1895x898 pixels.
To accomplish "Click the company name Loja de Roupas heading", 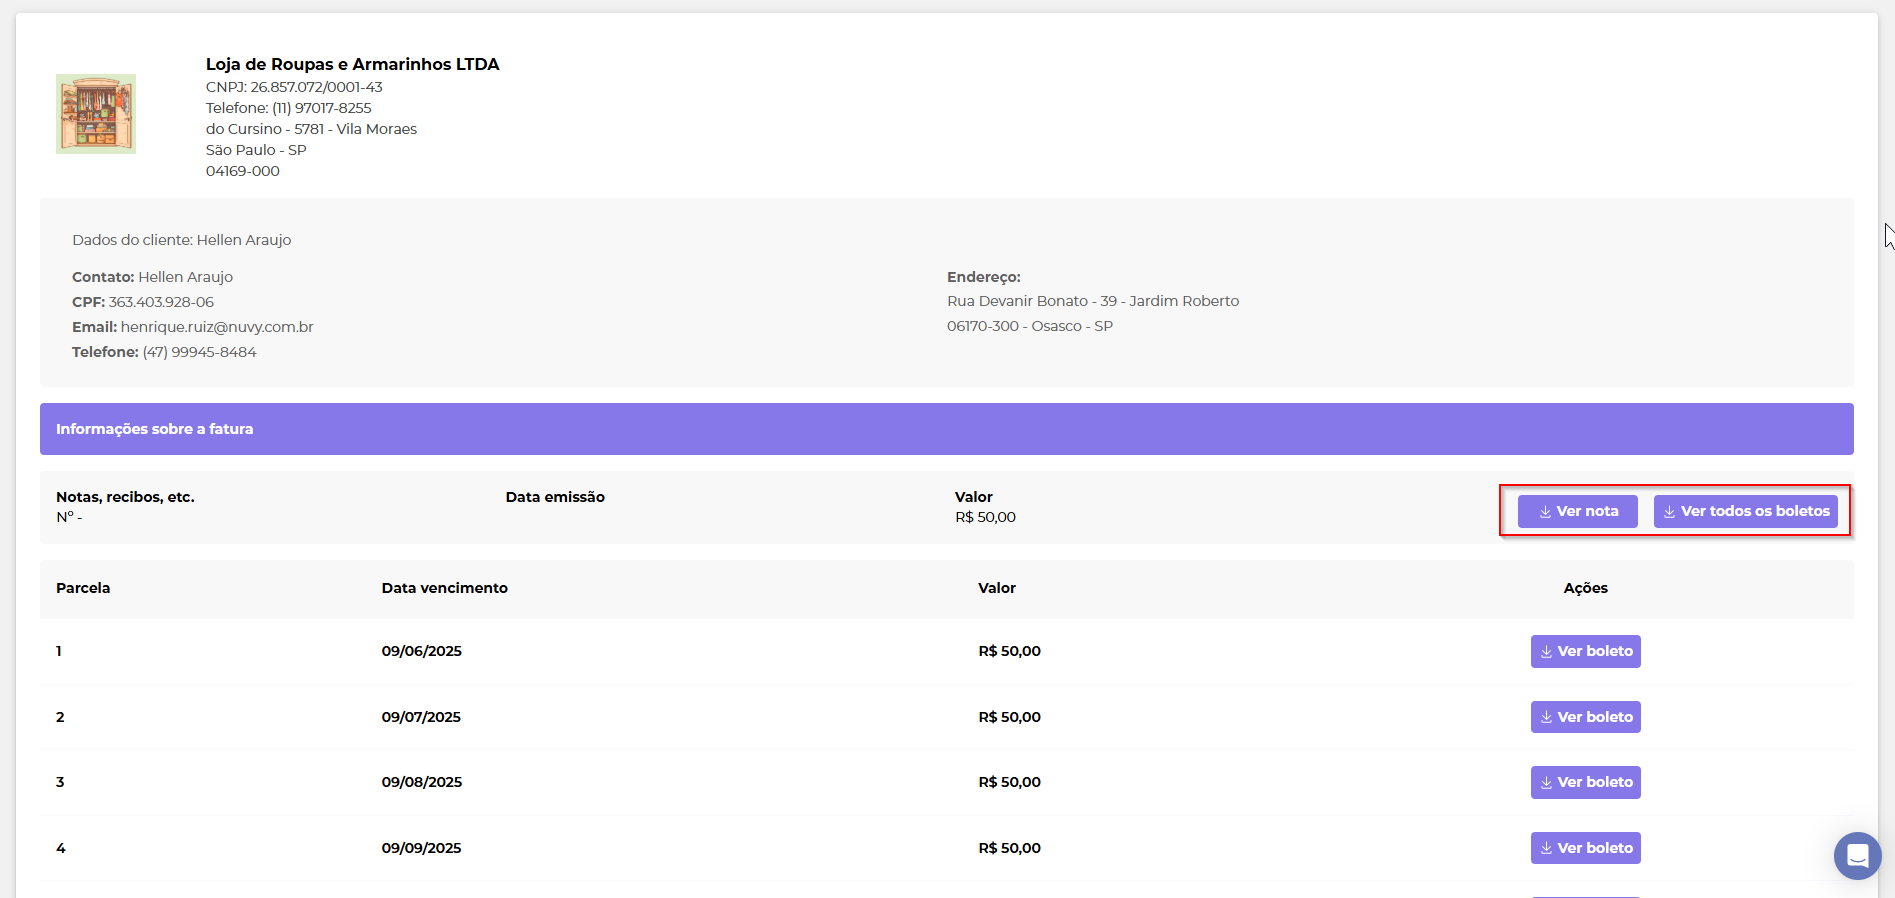I will click(352, 64).
